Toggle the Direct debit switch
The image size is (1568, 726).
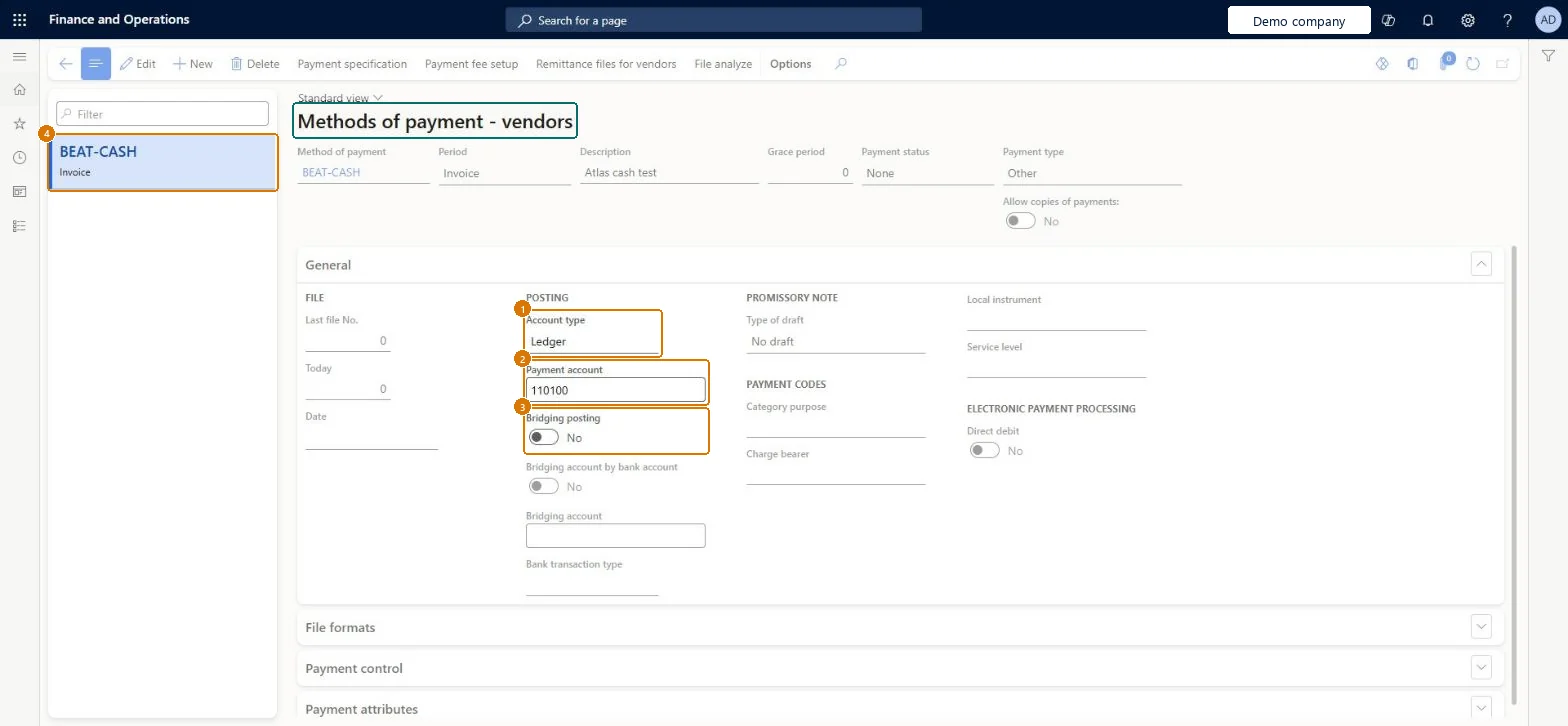985,450
